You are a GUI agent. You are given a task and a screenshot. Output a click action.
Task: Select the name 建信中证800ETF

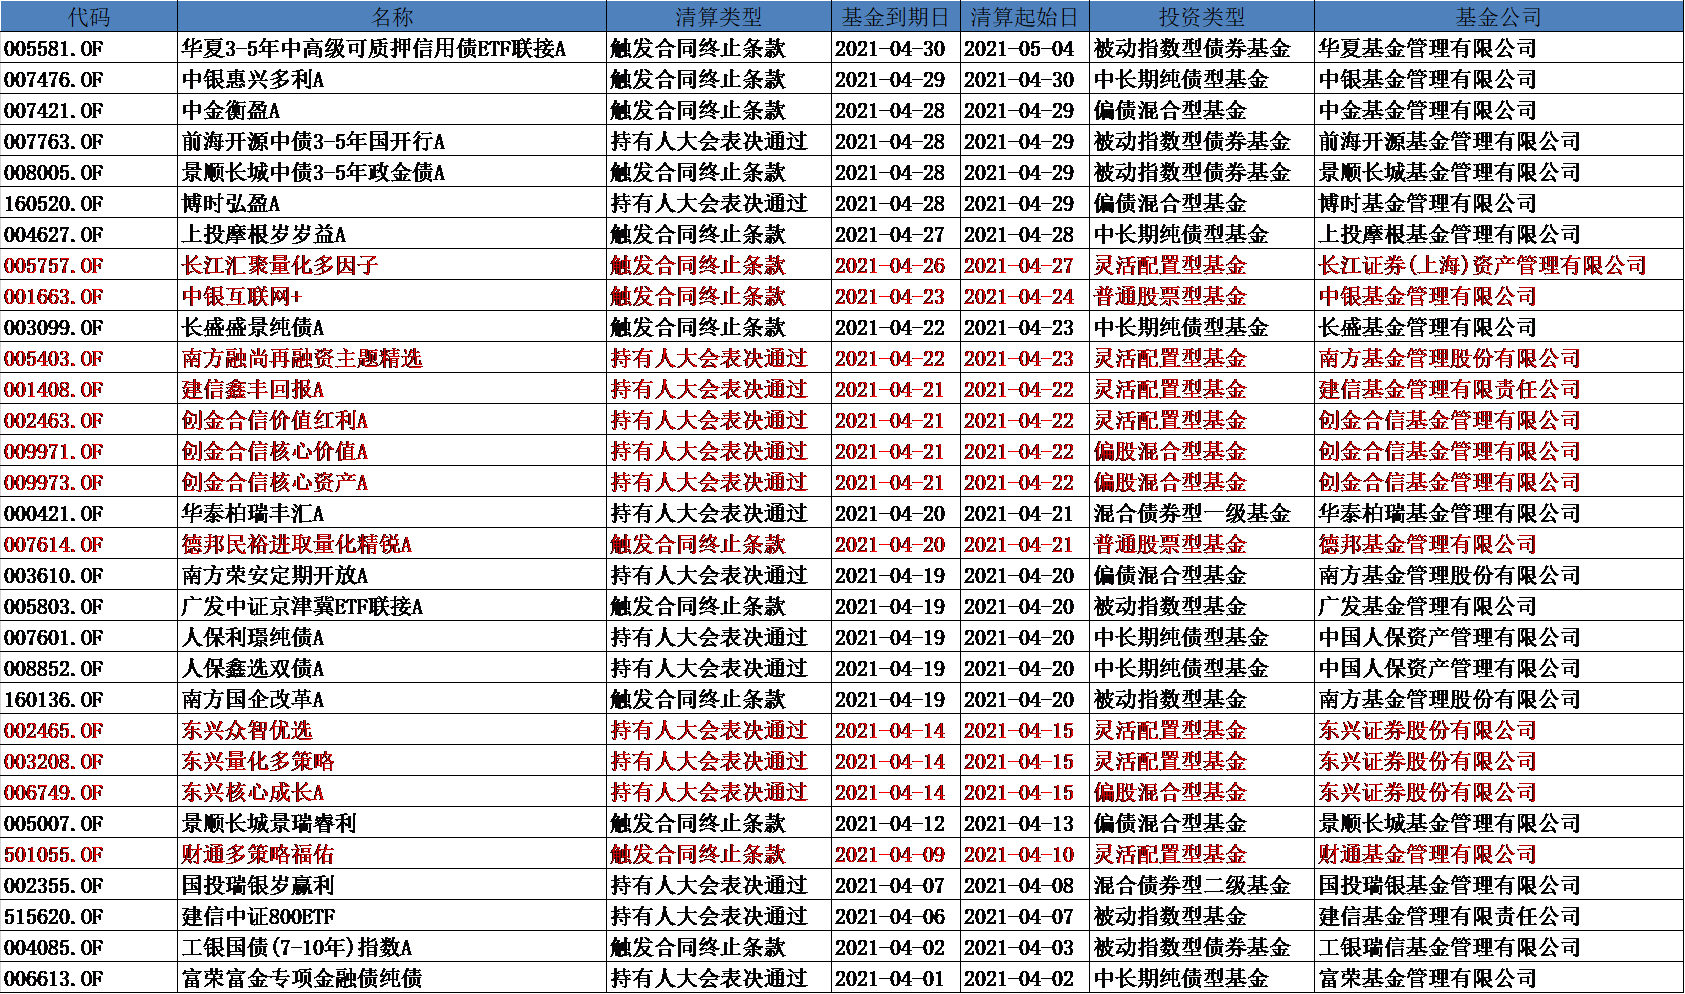click(x=258, y=917)
